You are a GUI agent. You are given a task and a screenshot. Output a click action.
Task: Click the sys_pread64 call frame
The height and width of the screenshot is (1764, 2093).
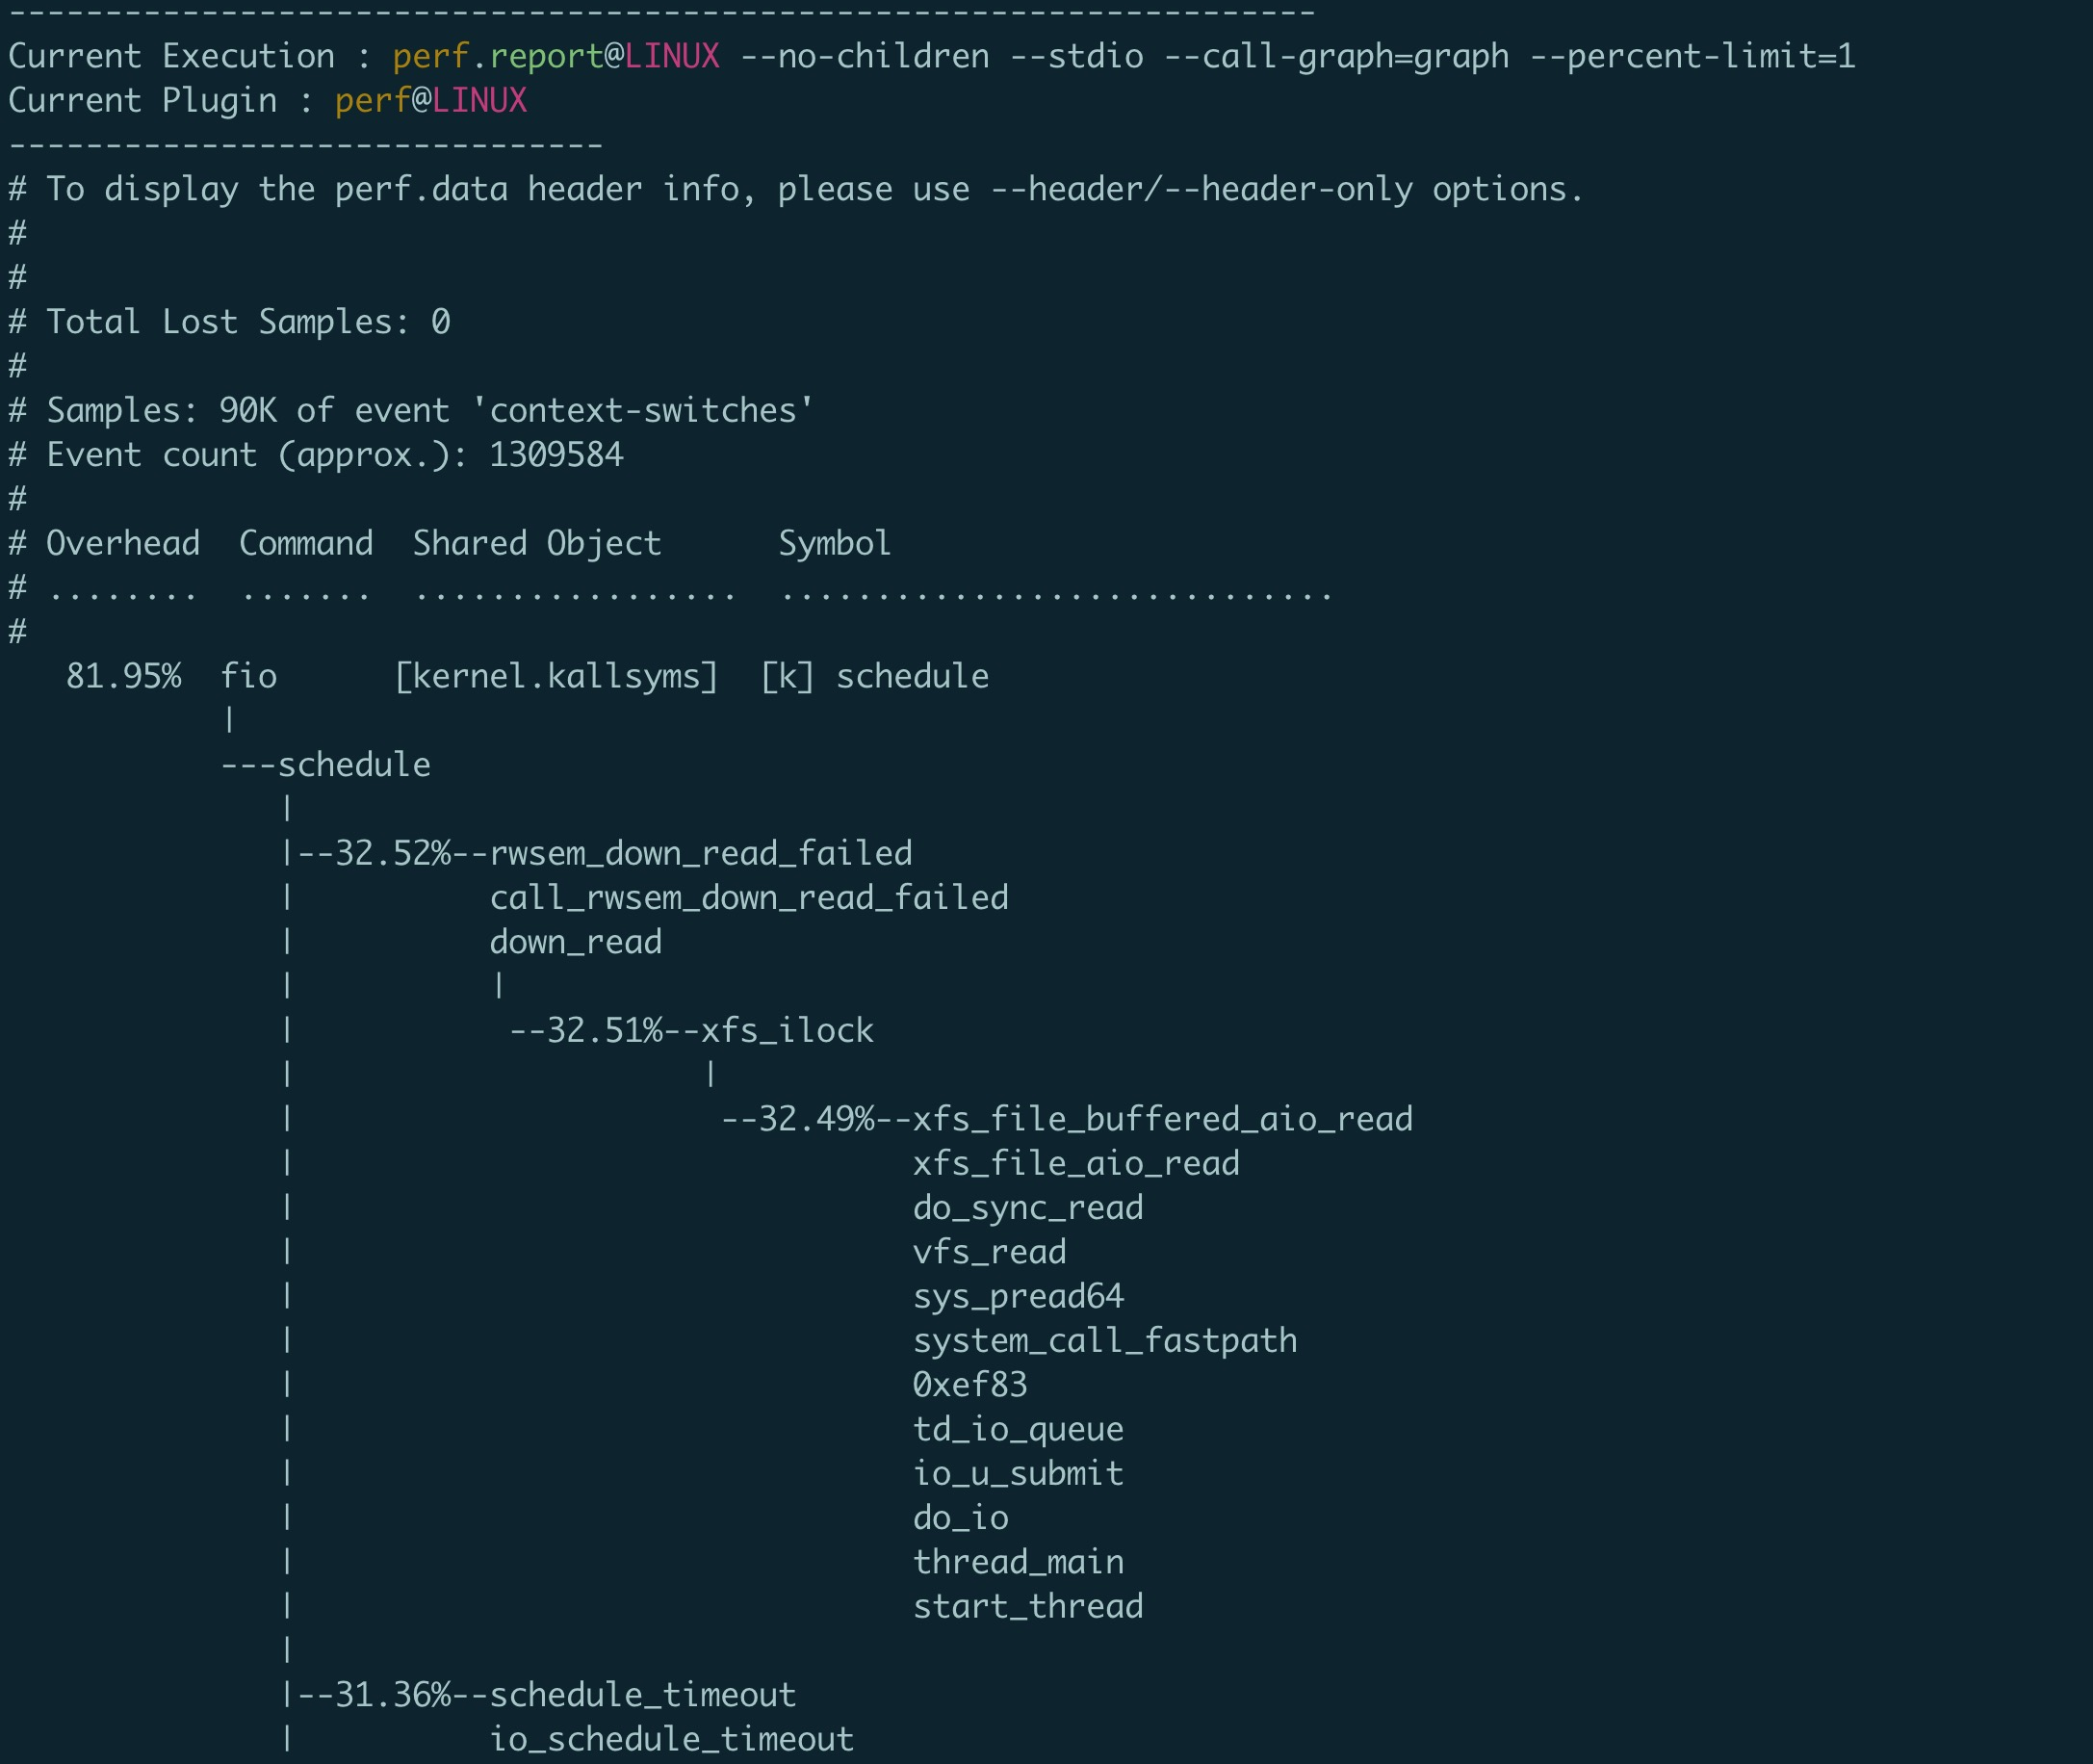pos(1018,1297)
